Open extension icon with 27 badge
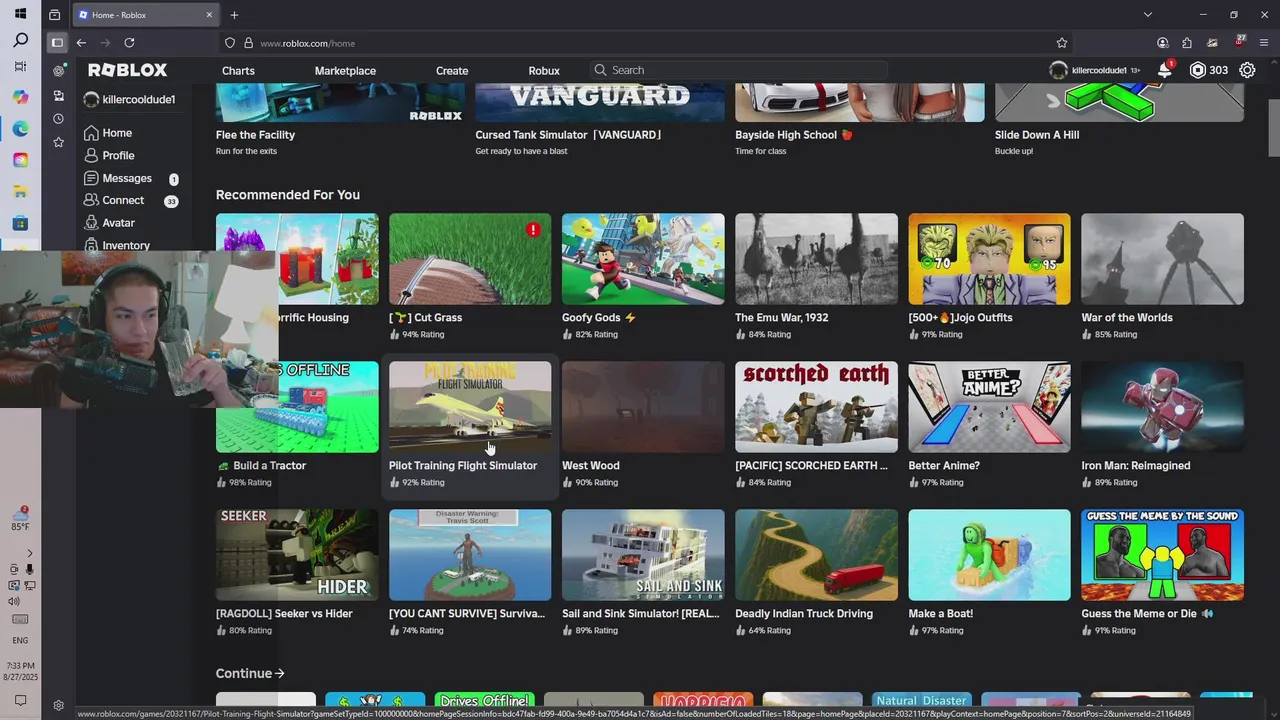The image size is (1280, 720). pos(1238,43)
